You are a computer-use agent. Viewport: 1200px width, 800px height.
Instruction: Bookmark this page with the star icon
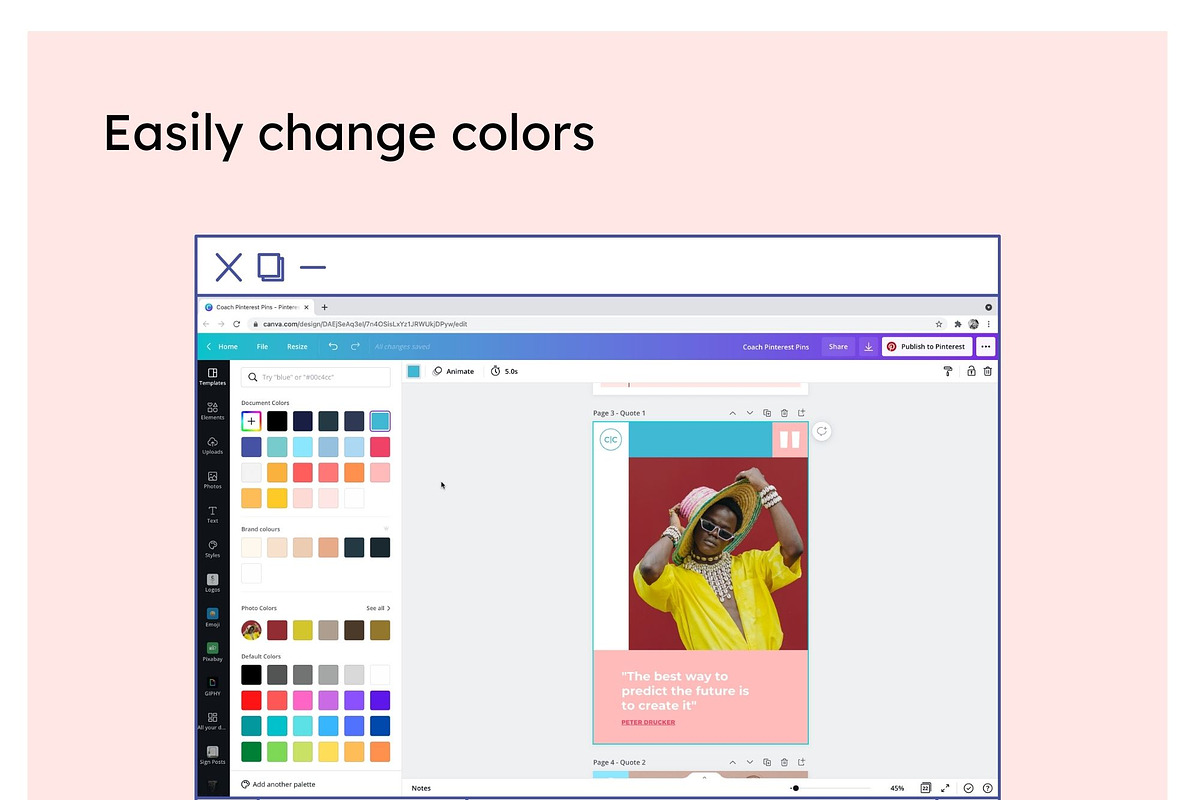pos(939,324)
